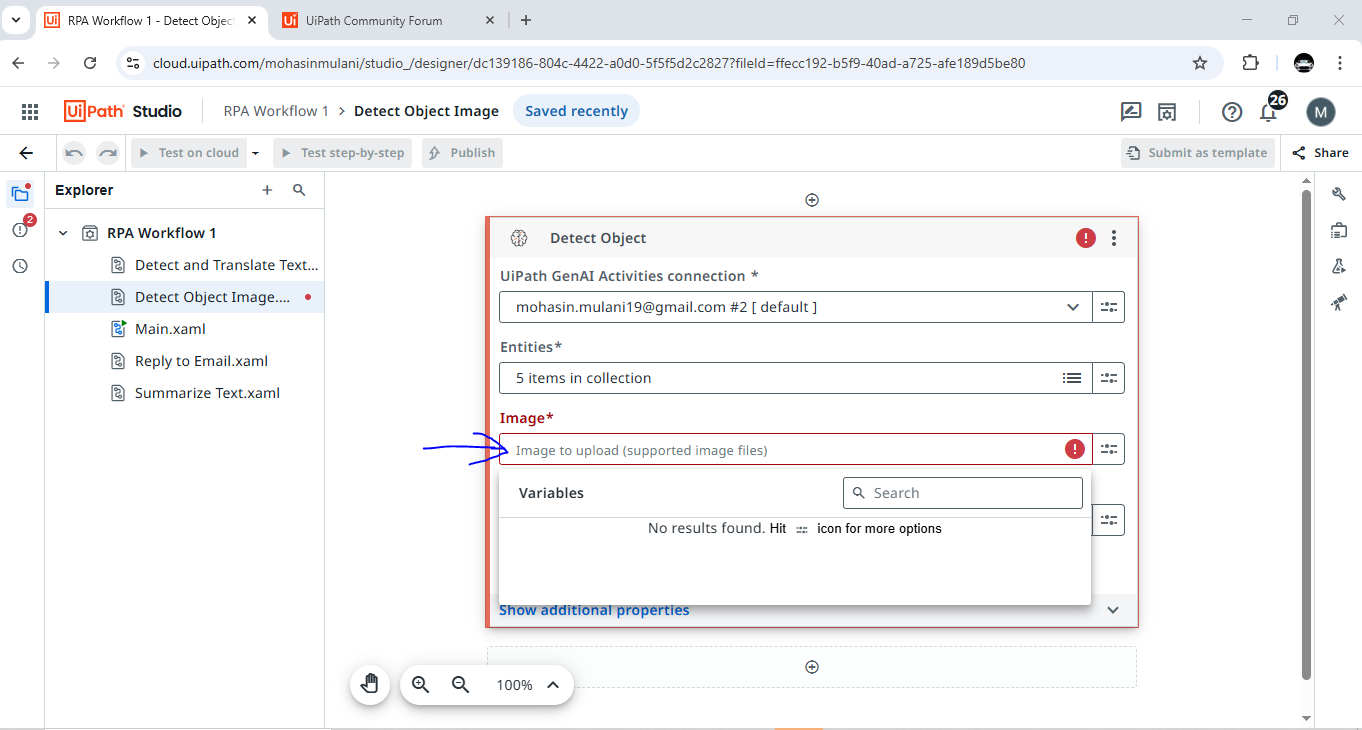The image size is (1362, 730).
Task: Open notifications bell with 26 badge
Action: point(1268,112)
